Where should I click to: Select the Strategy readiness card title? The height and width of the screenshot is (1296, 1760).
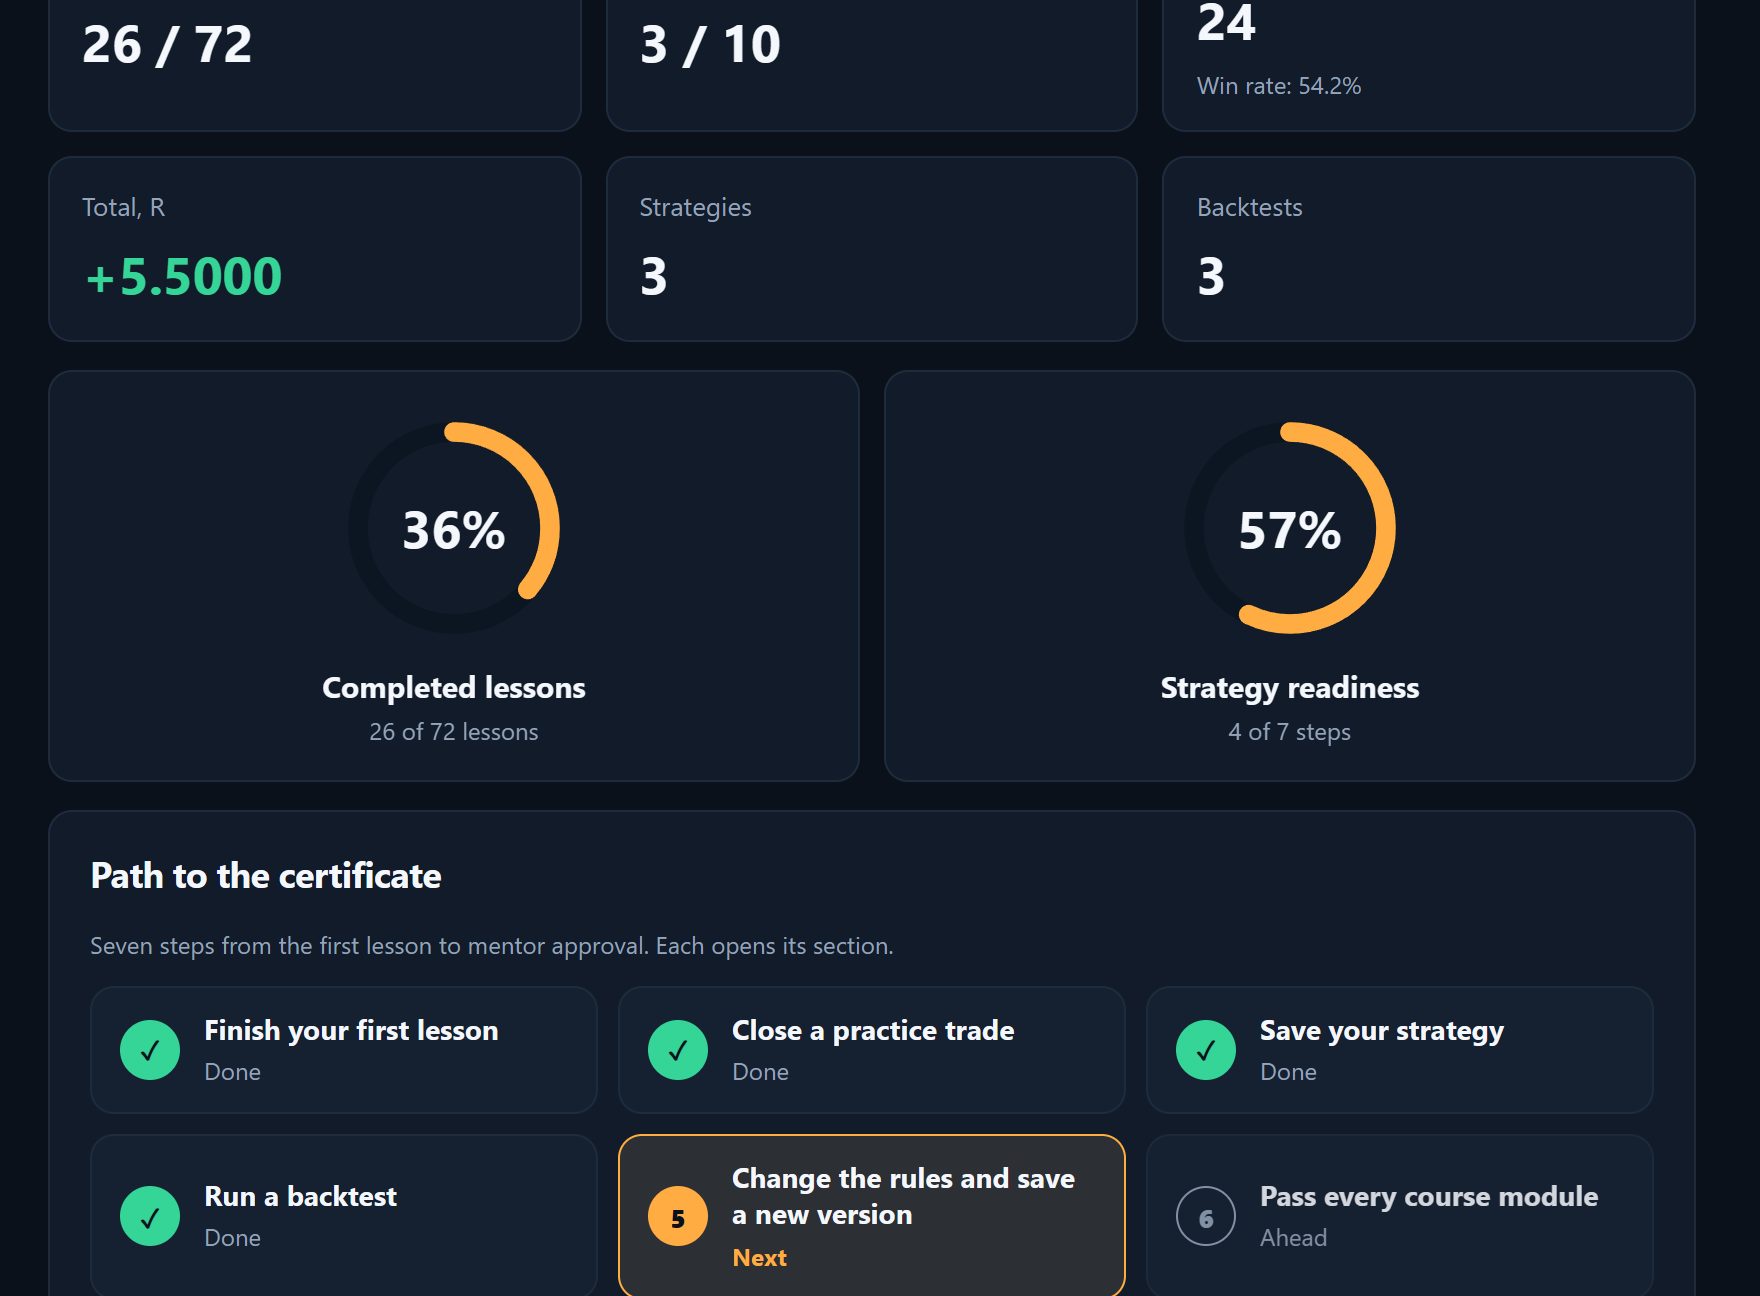1290,688
